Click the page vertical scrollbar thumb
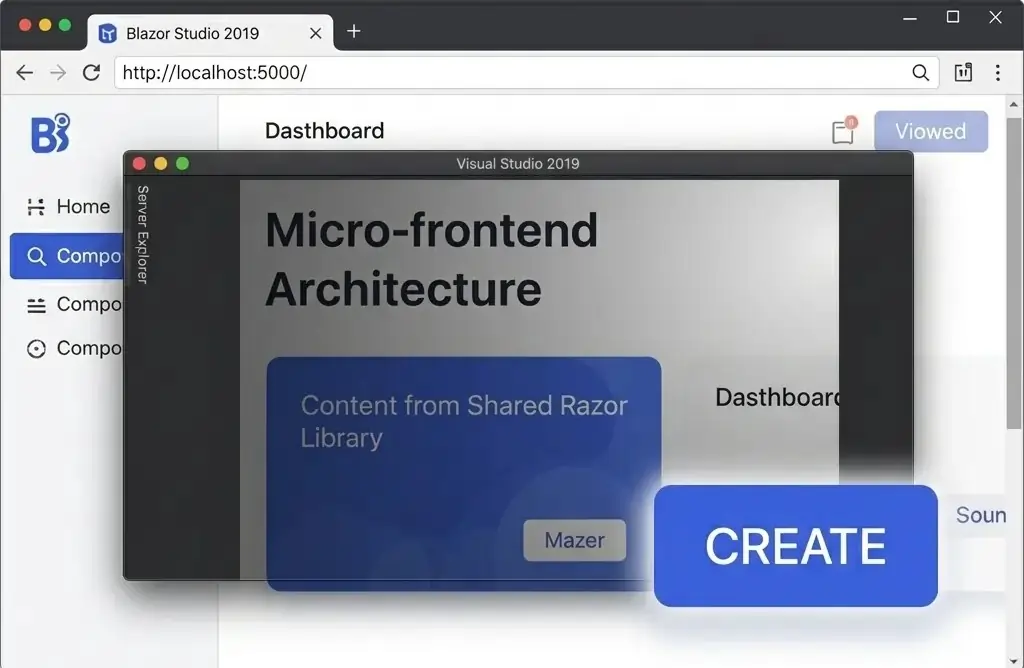This screenshot has width=1024, height=668. point(1014,273)
